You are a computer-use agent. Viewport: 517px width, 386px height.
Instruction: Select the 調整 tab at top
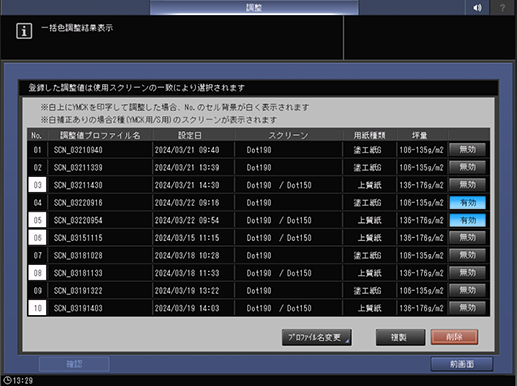point(254,7)
